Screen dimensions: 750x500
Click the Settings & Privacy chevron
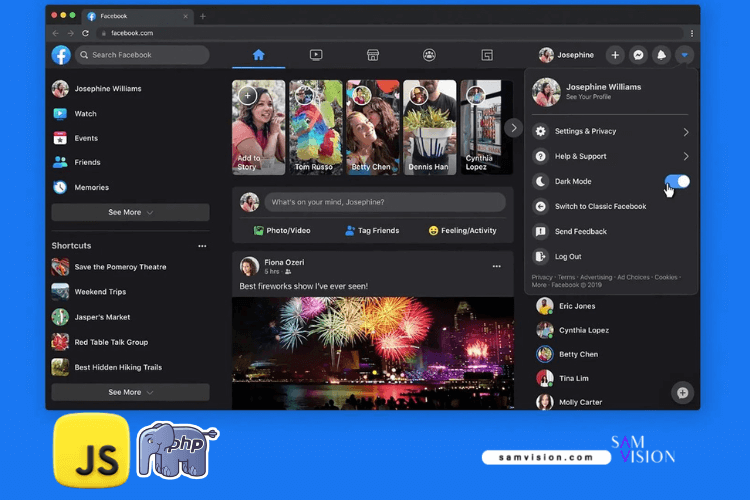[x=686, y=132]
